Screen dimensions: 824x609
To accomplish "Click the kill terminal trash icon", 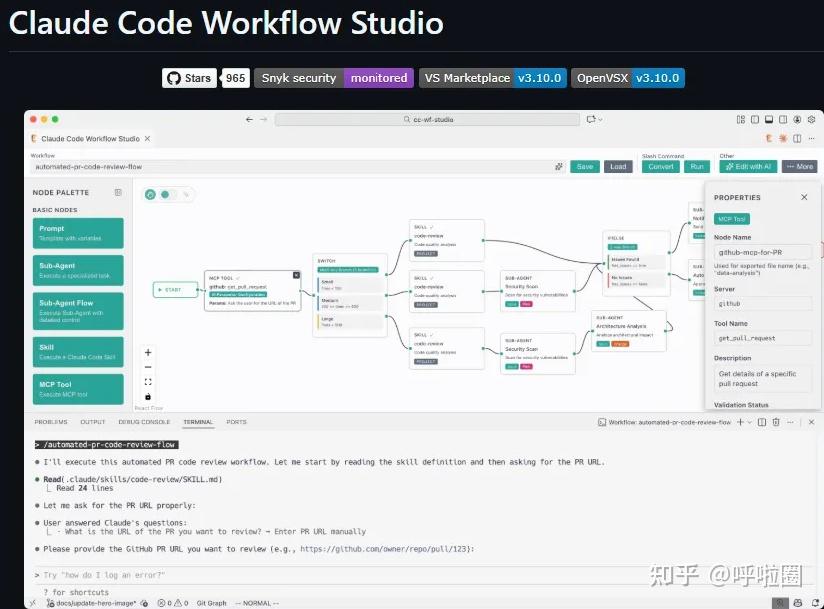I will pyautogui.click(x=776, y=422).
